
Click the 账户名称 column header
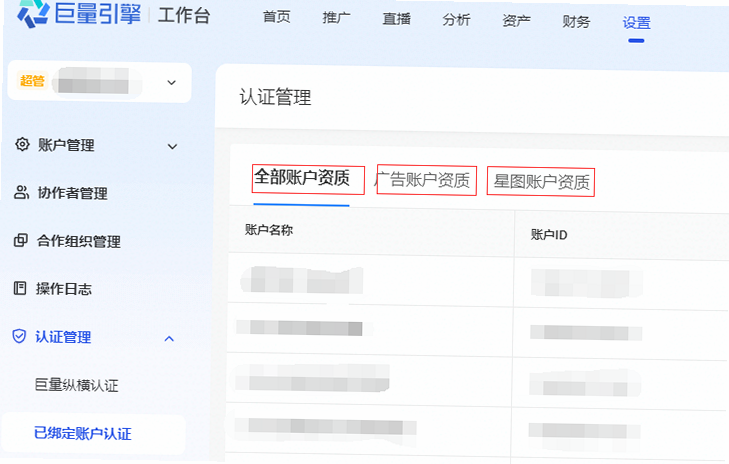[269, 230]
